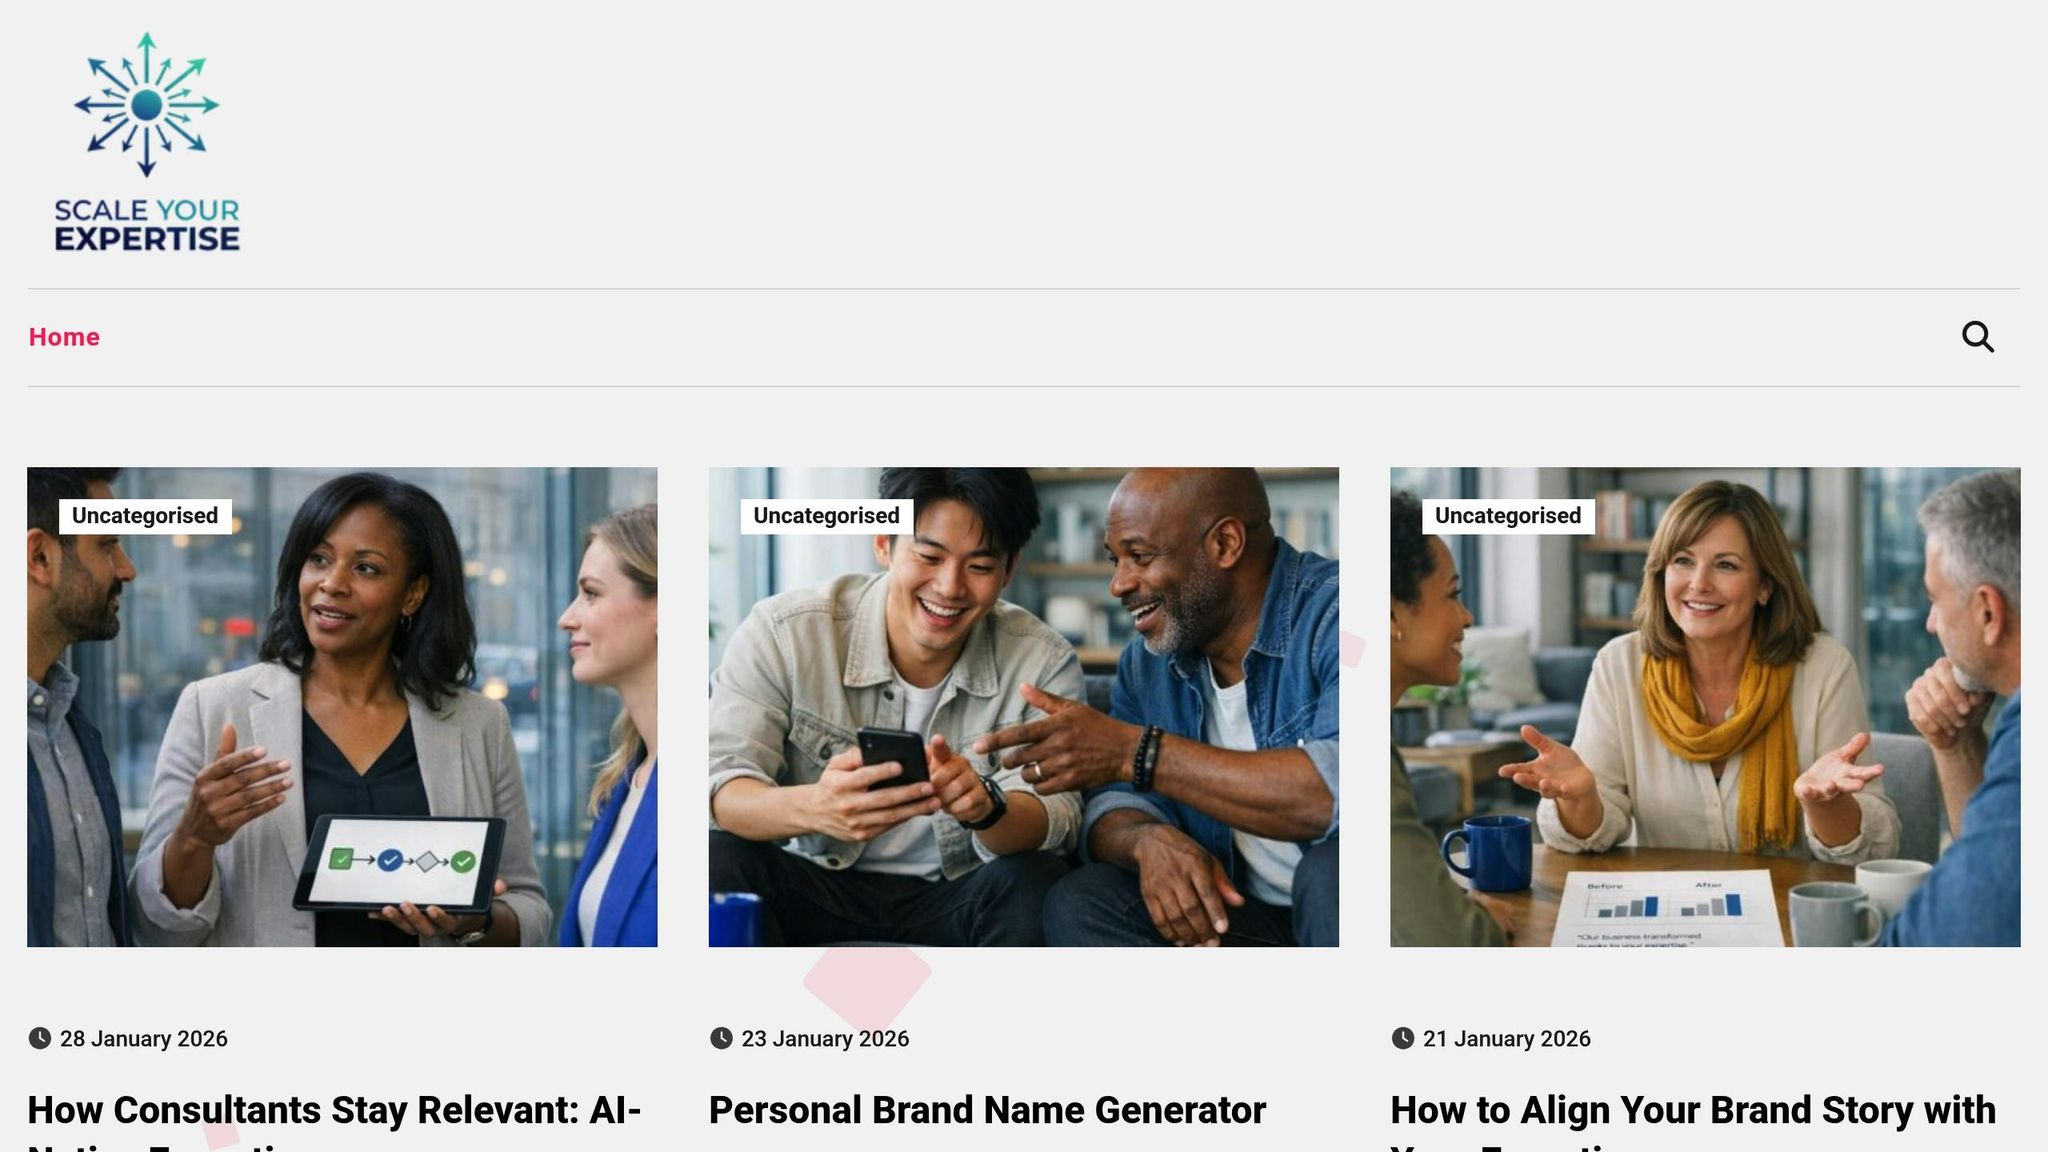Click the clock icon beside 23 January 2026
This screenshot has width=2048, height=1152.
click(x=721, y=1038)
